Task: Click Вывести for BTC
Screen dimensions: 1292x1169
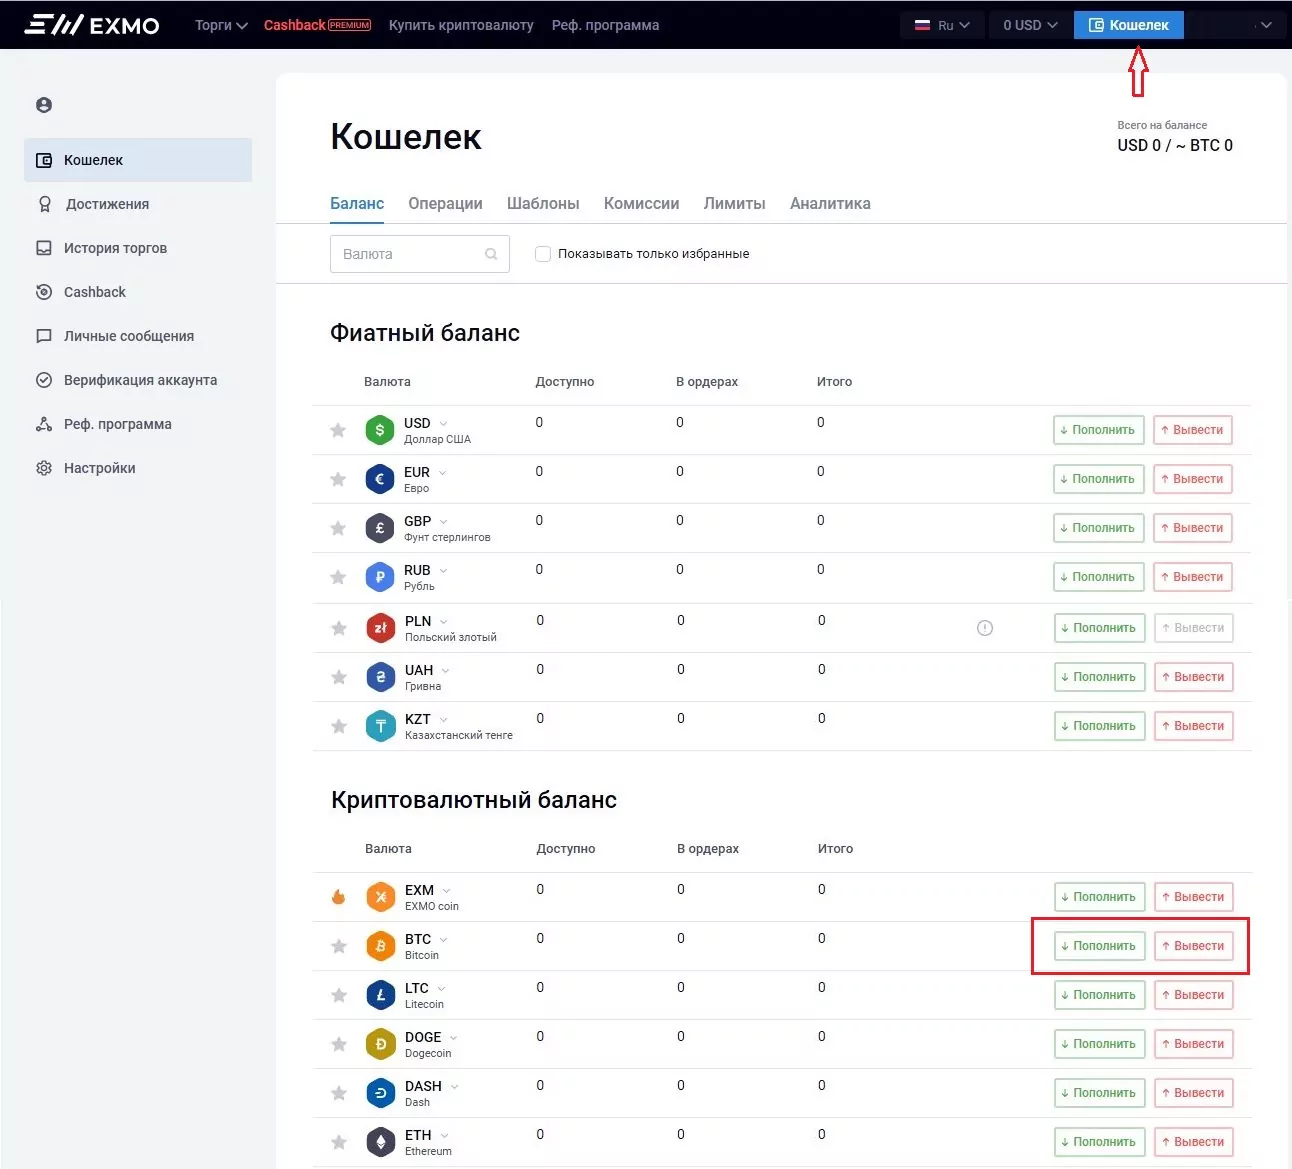Action: click(x=1194, y=946)
